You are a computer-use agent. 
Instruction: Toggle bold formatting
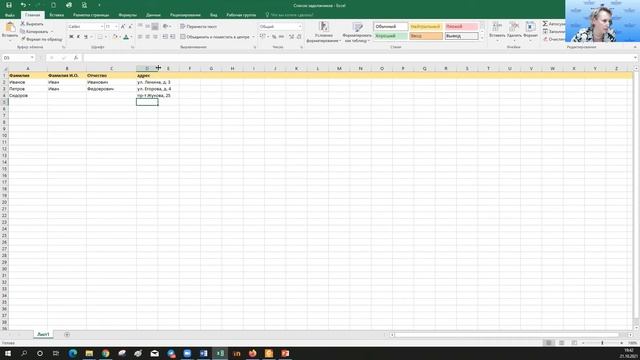point(71,37)
